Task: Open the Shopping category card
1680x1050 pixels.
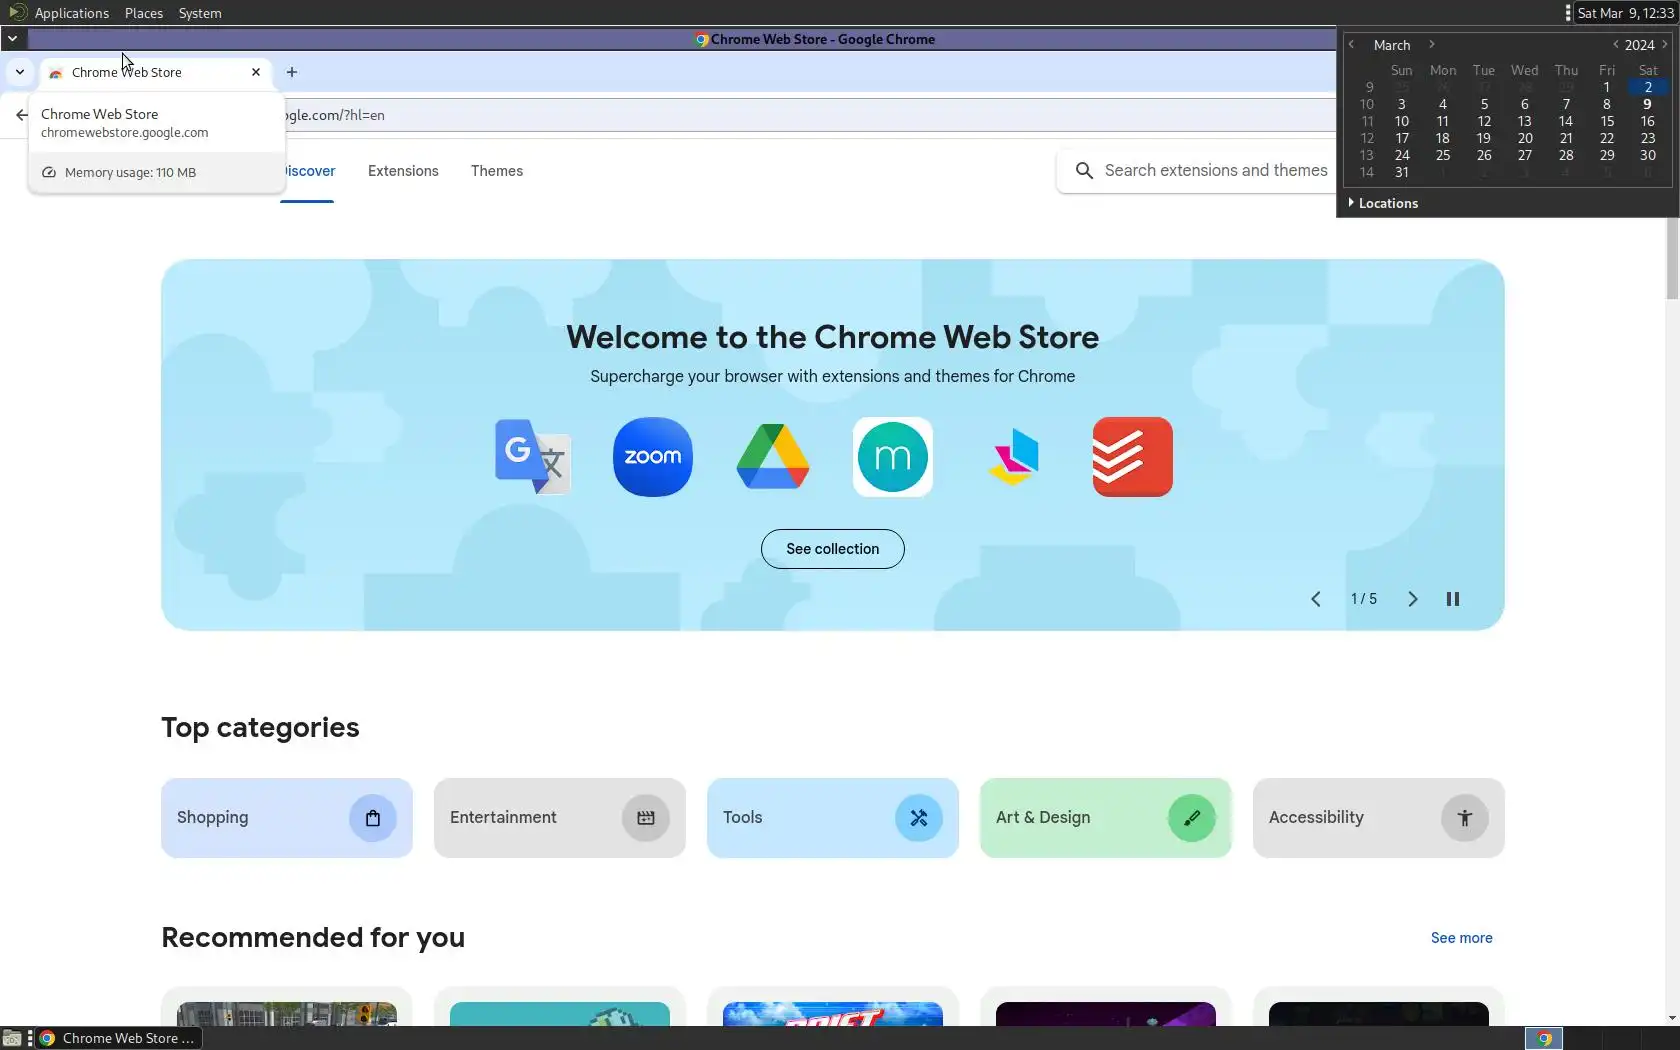Action: tap(287, 818)
